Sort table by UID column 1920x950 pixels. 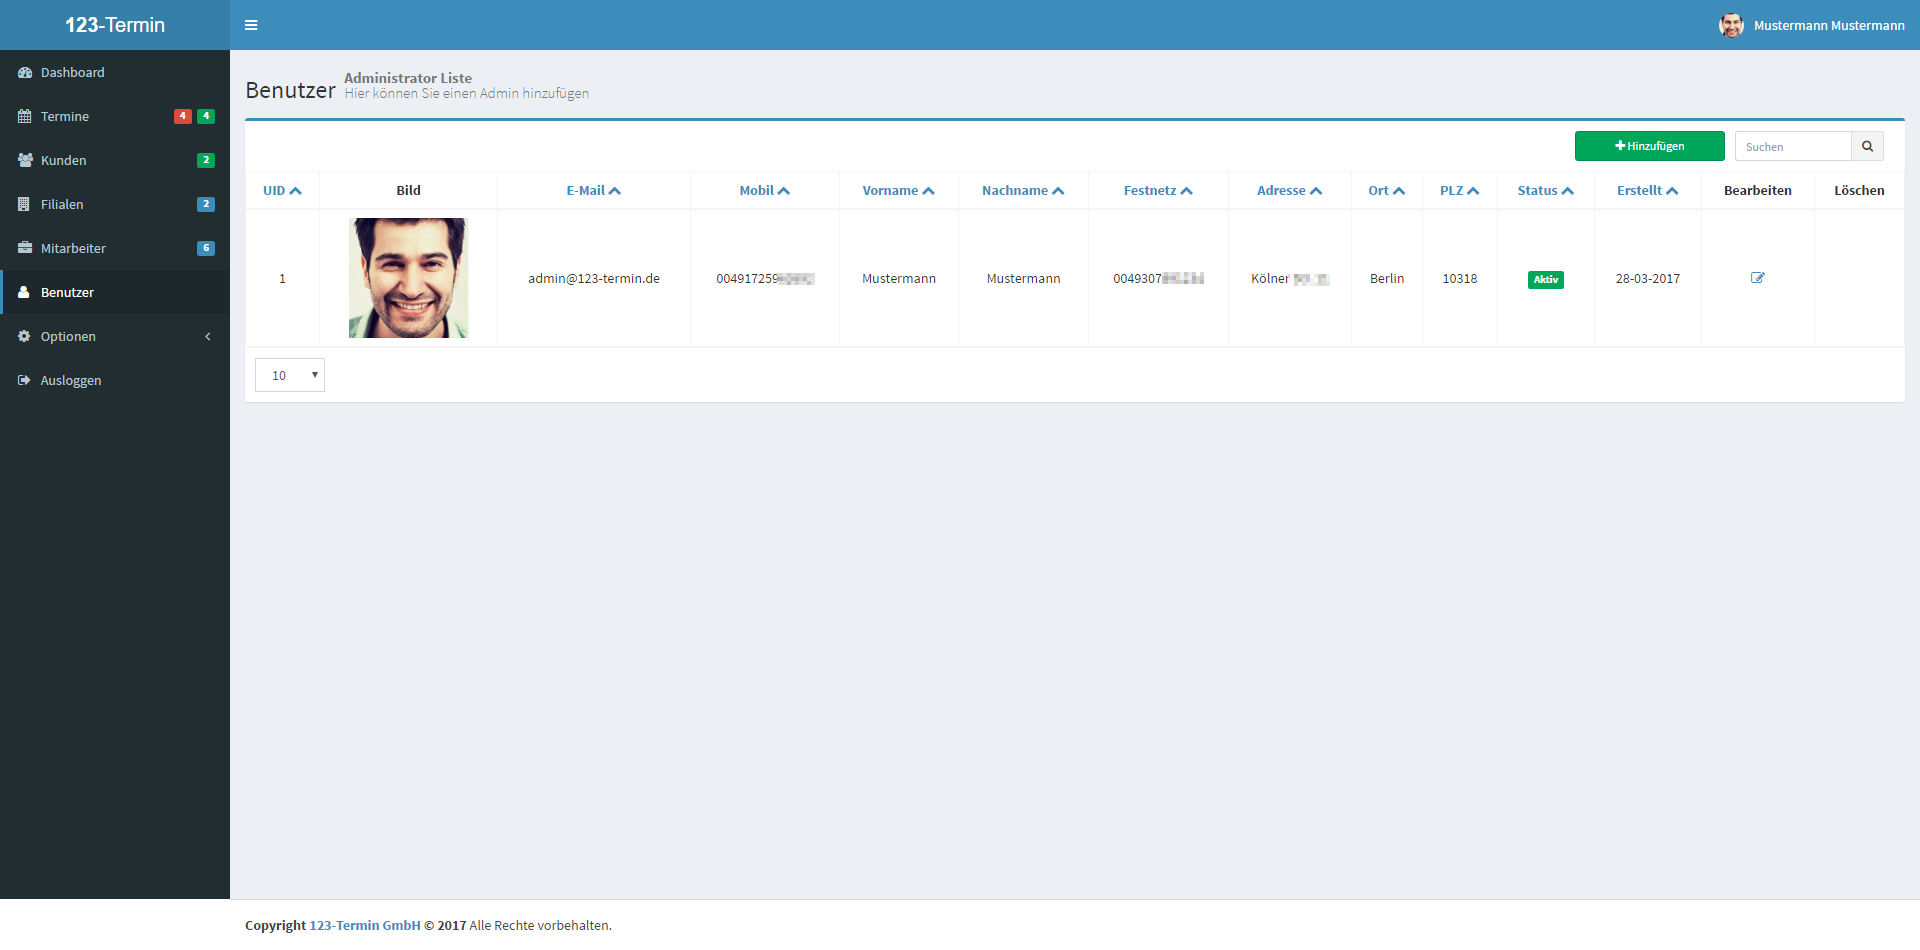tap(282, 191)
